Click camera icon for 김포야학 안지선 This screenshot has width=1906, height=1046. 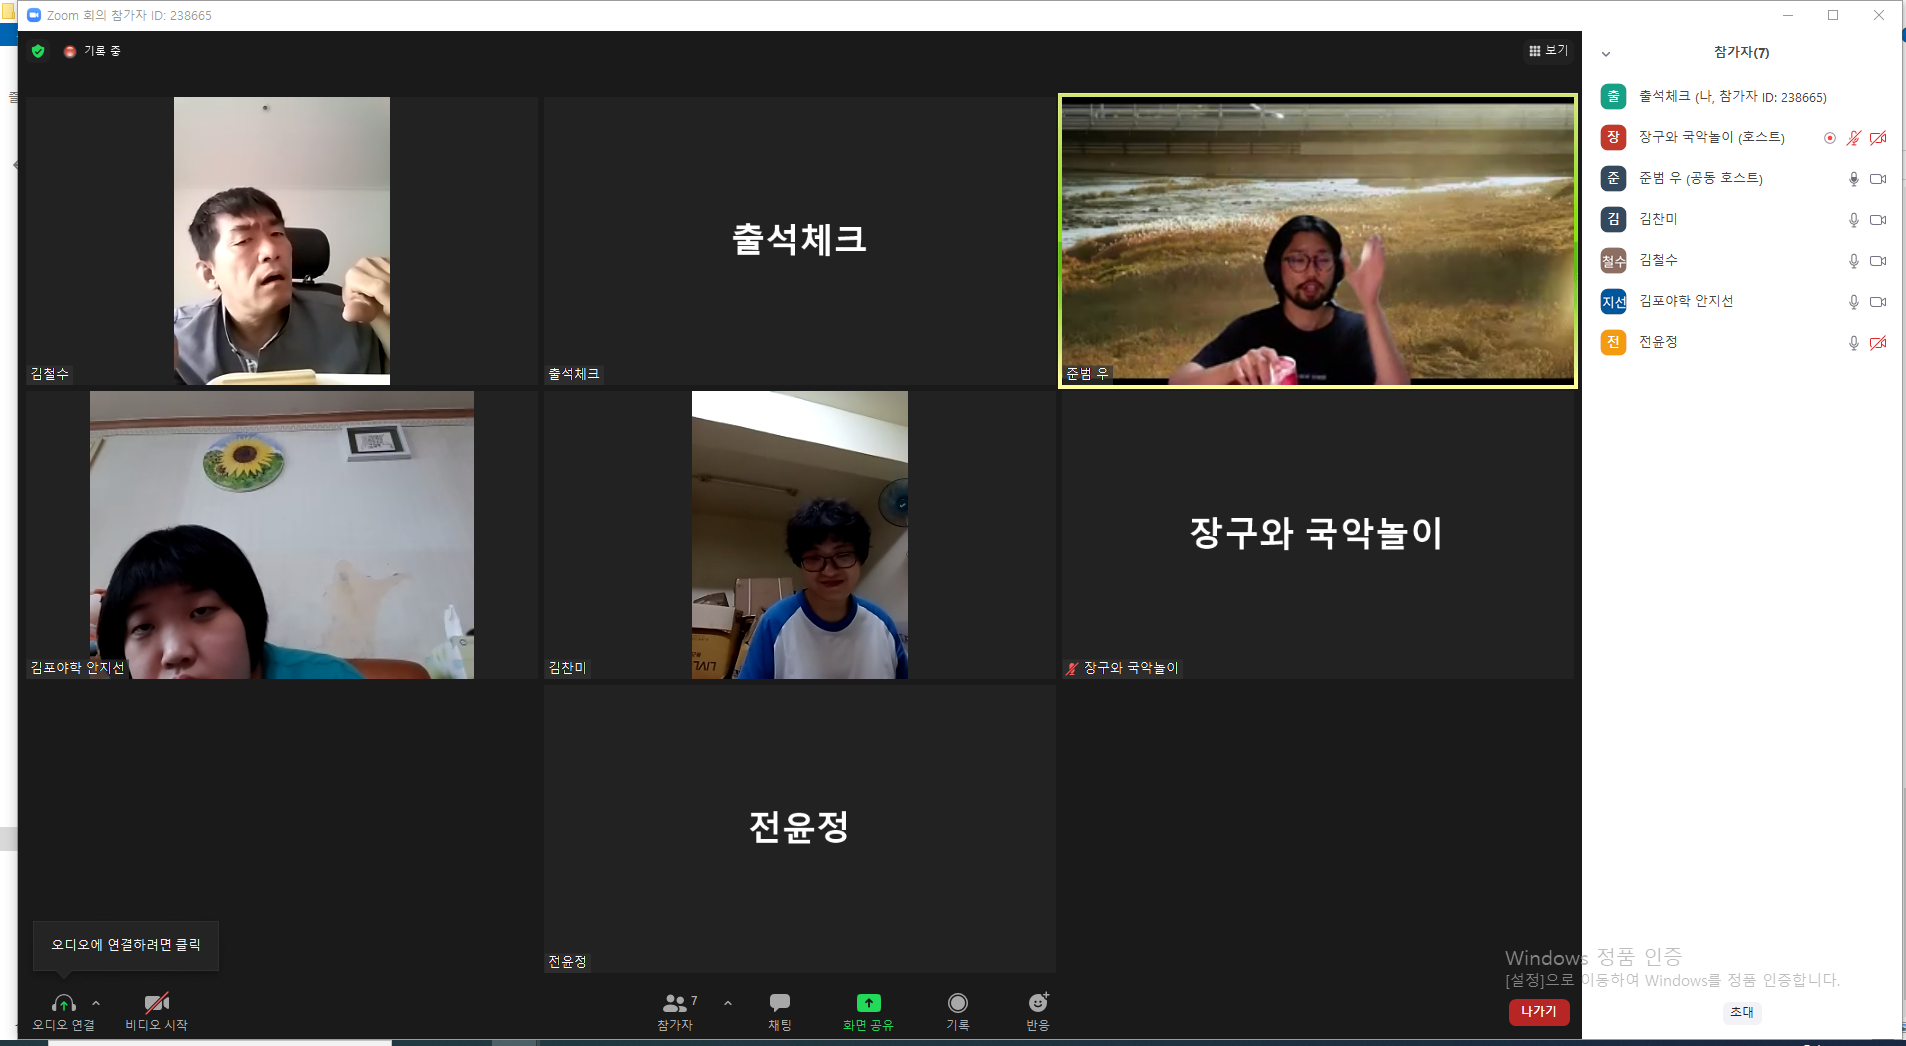[x=1878, y=302]
